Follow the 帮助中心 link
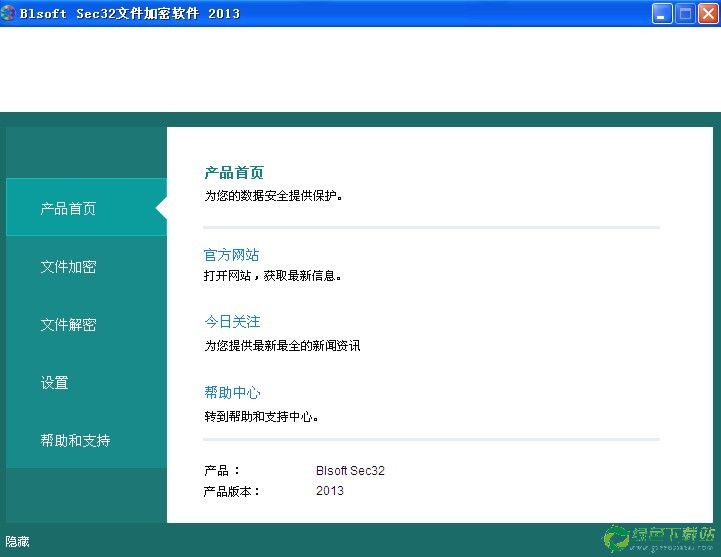 232,393
